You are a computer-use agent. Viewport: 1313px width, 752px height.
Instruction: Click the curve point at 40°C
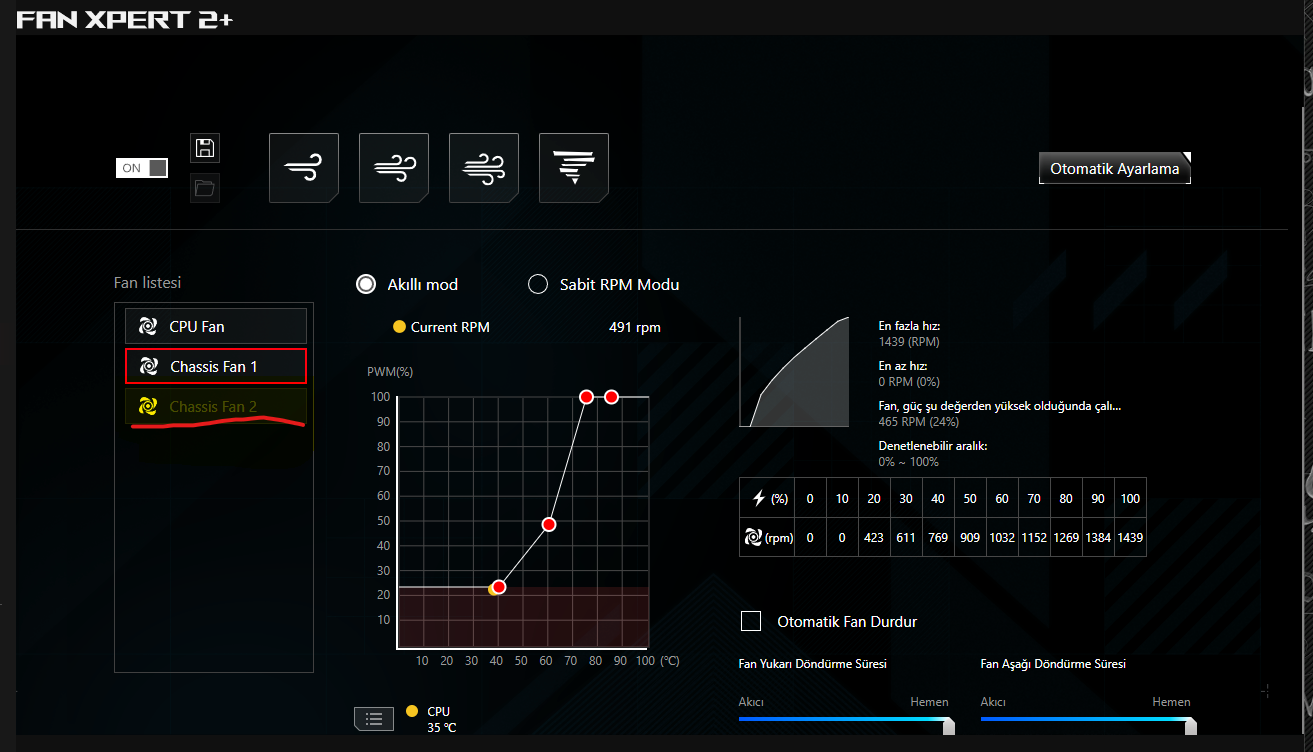[x=499, y=587]
